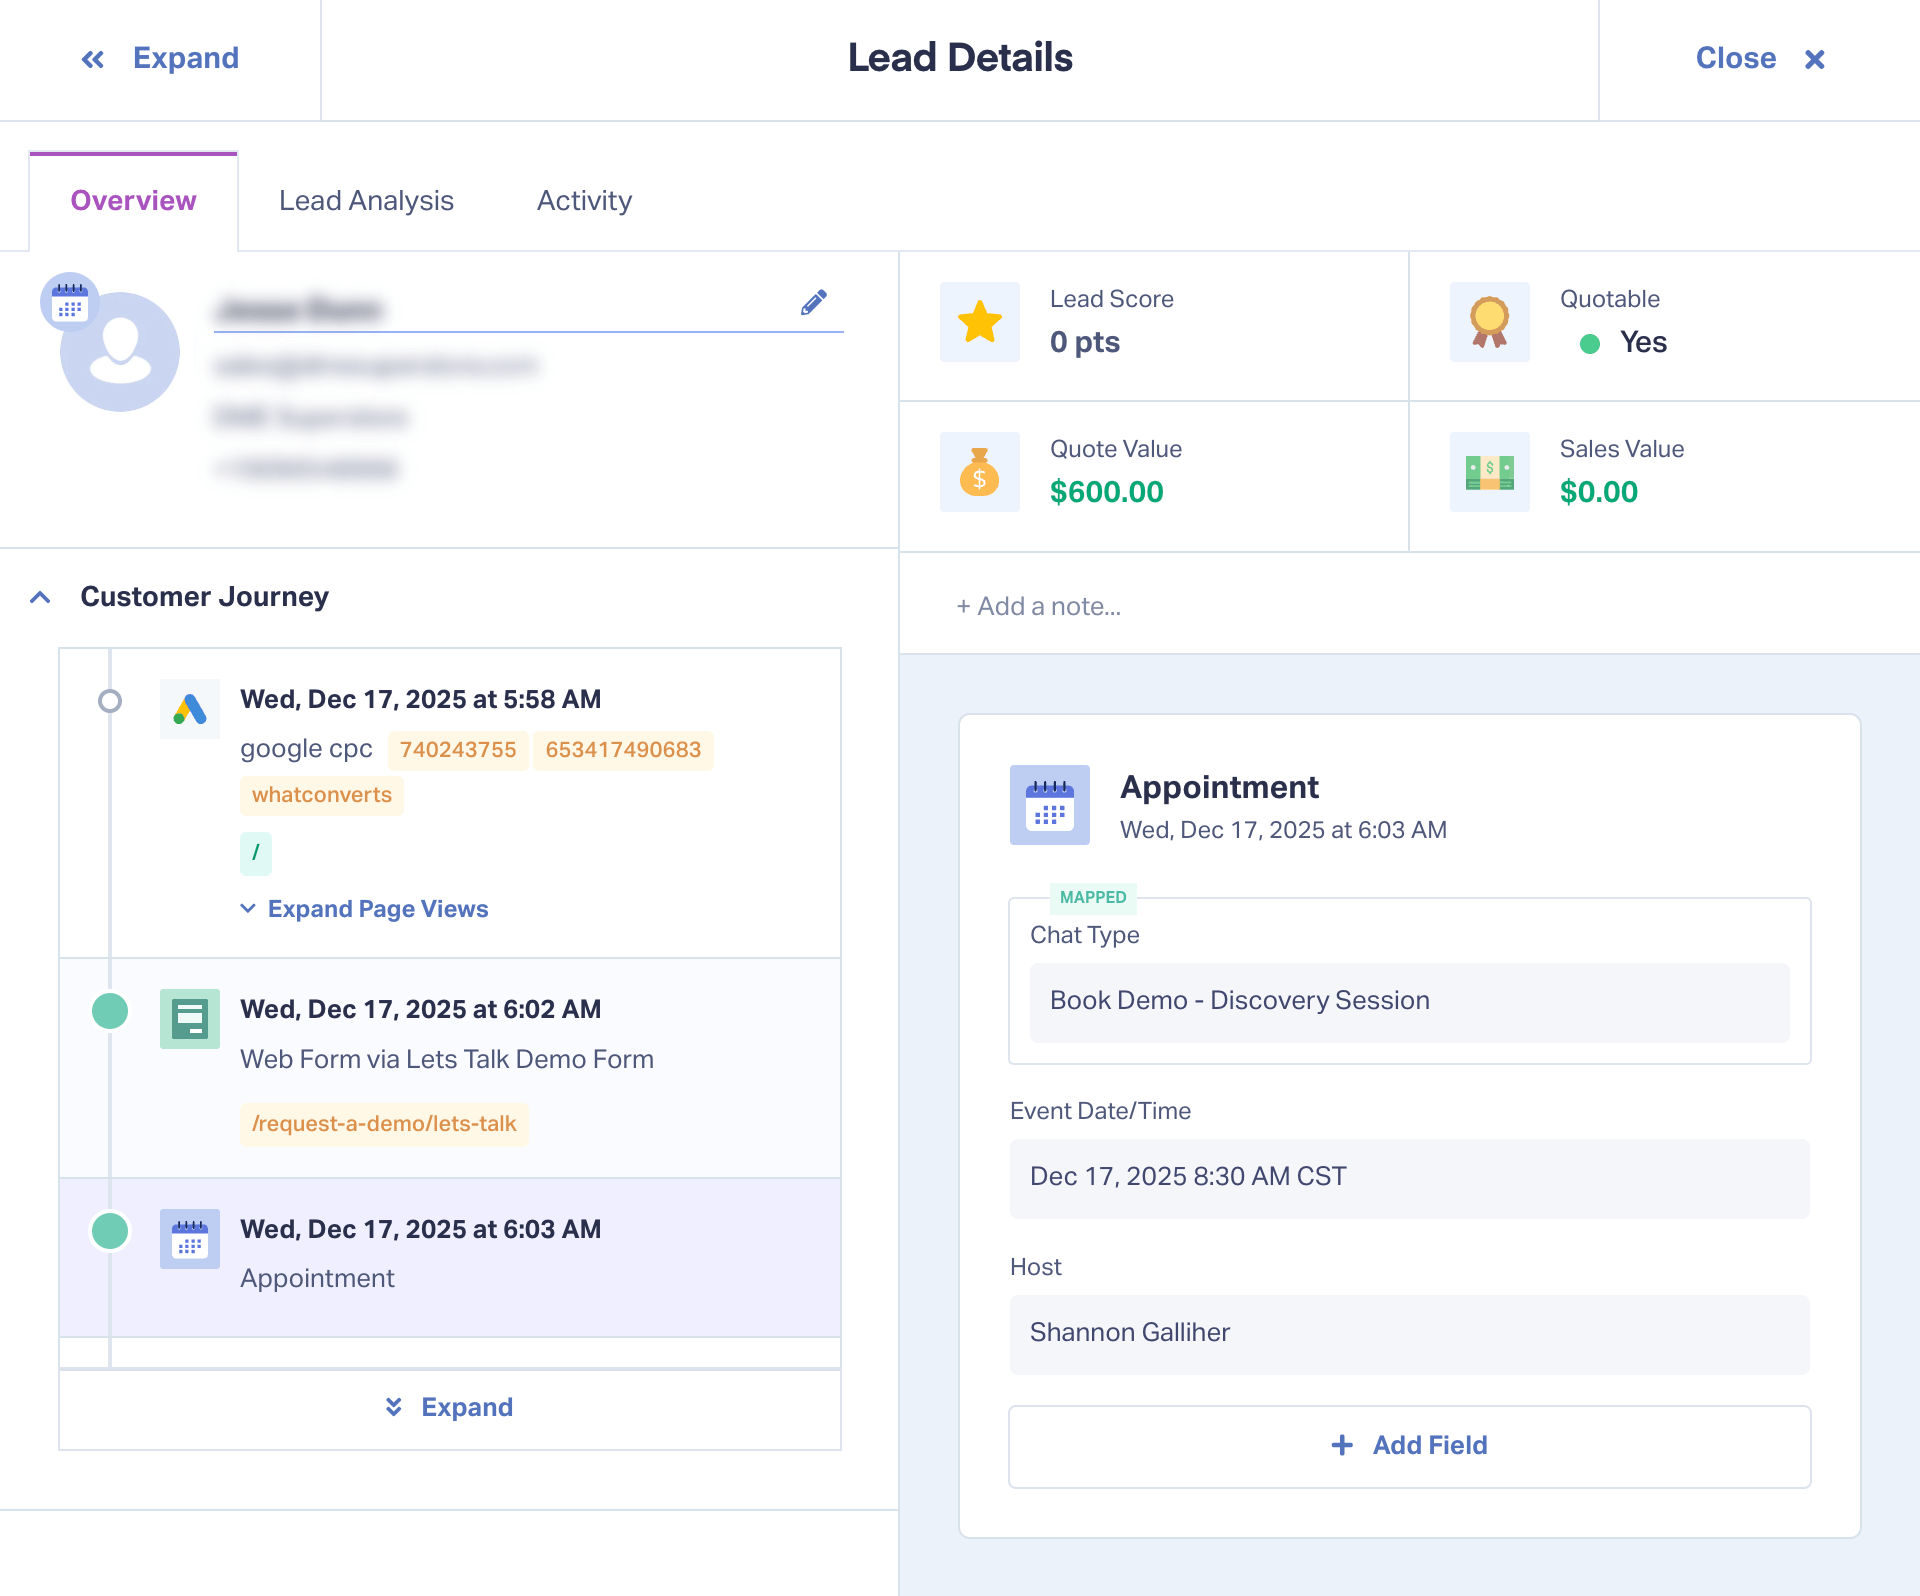This screenshot has height=1596, width=1920.
Task: Expand the journey list at the bottom
Action: pyautogui.click(x=450, y=1408)
